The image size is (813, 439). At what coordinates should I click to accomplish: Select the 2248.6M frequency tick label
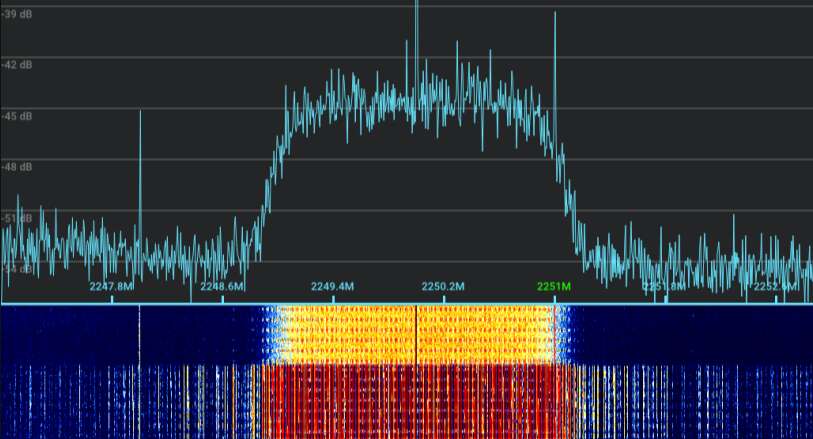click(222, 286)
